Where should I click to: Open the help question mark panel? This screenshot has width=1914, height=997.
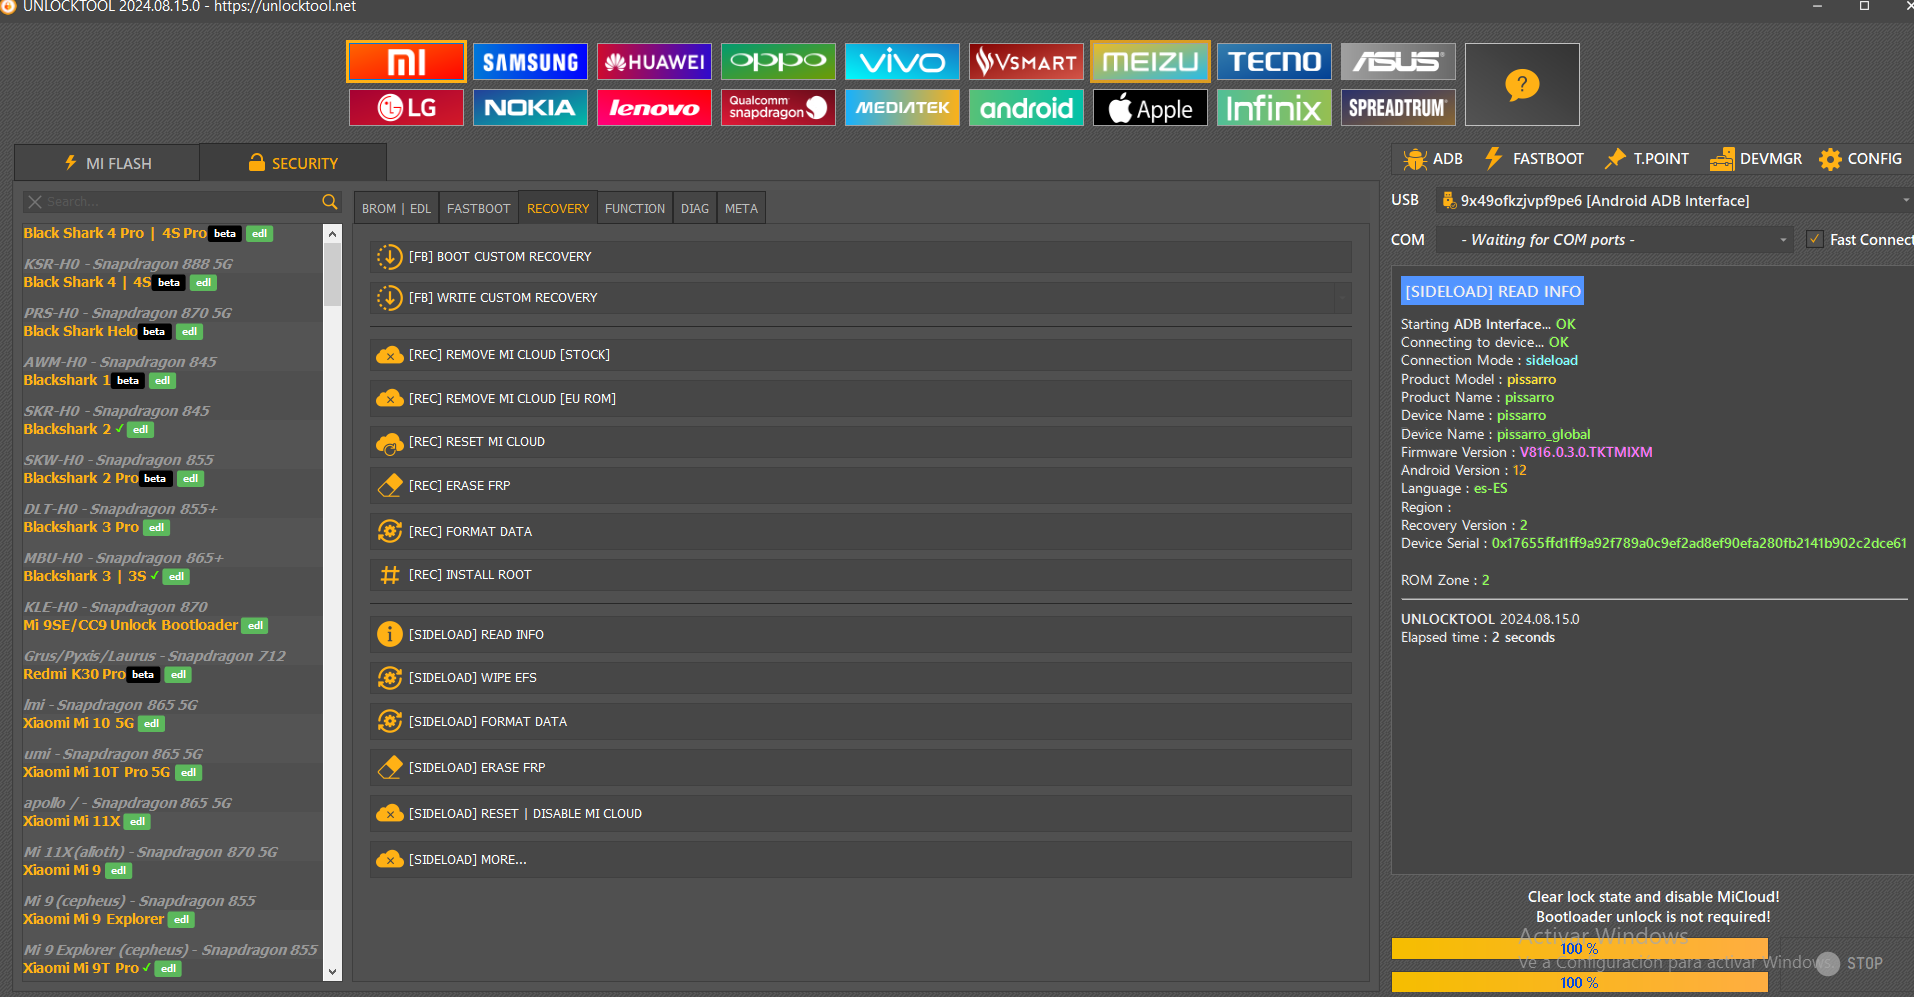pyautogui.click(x=1522, y=85)
